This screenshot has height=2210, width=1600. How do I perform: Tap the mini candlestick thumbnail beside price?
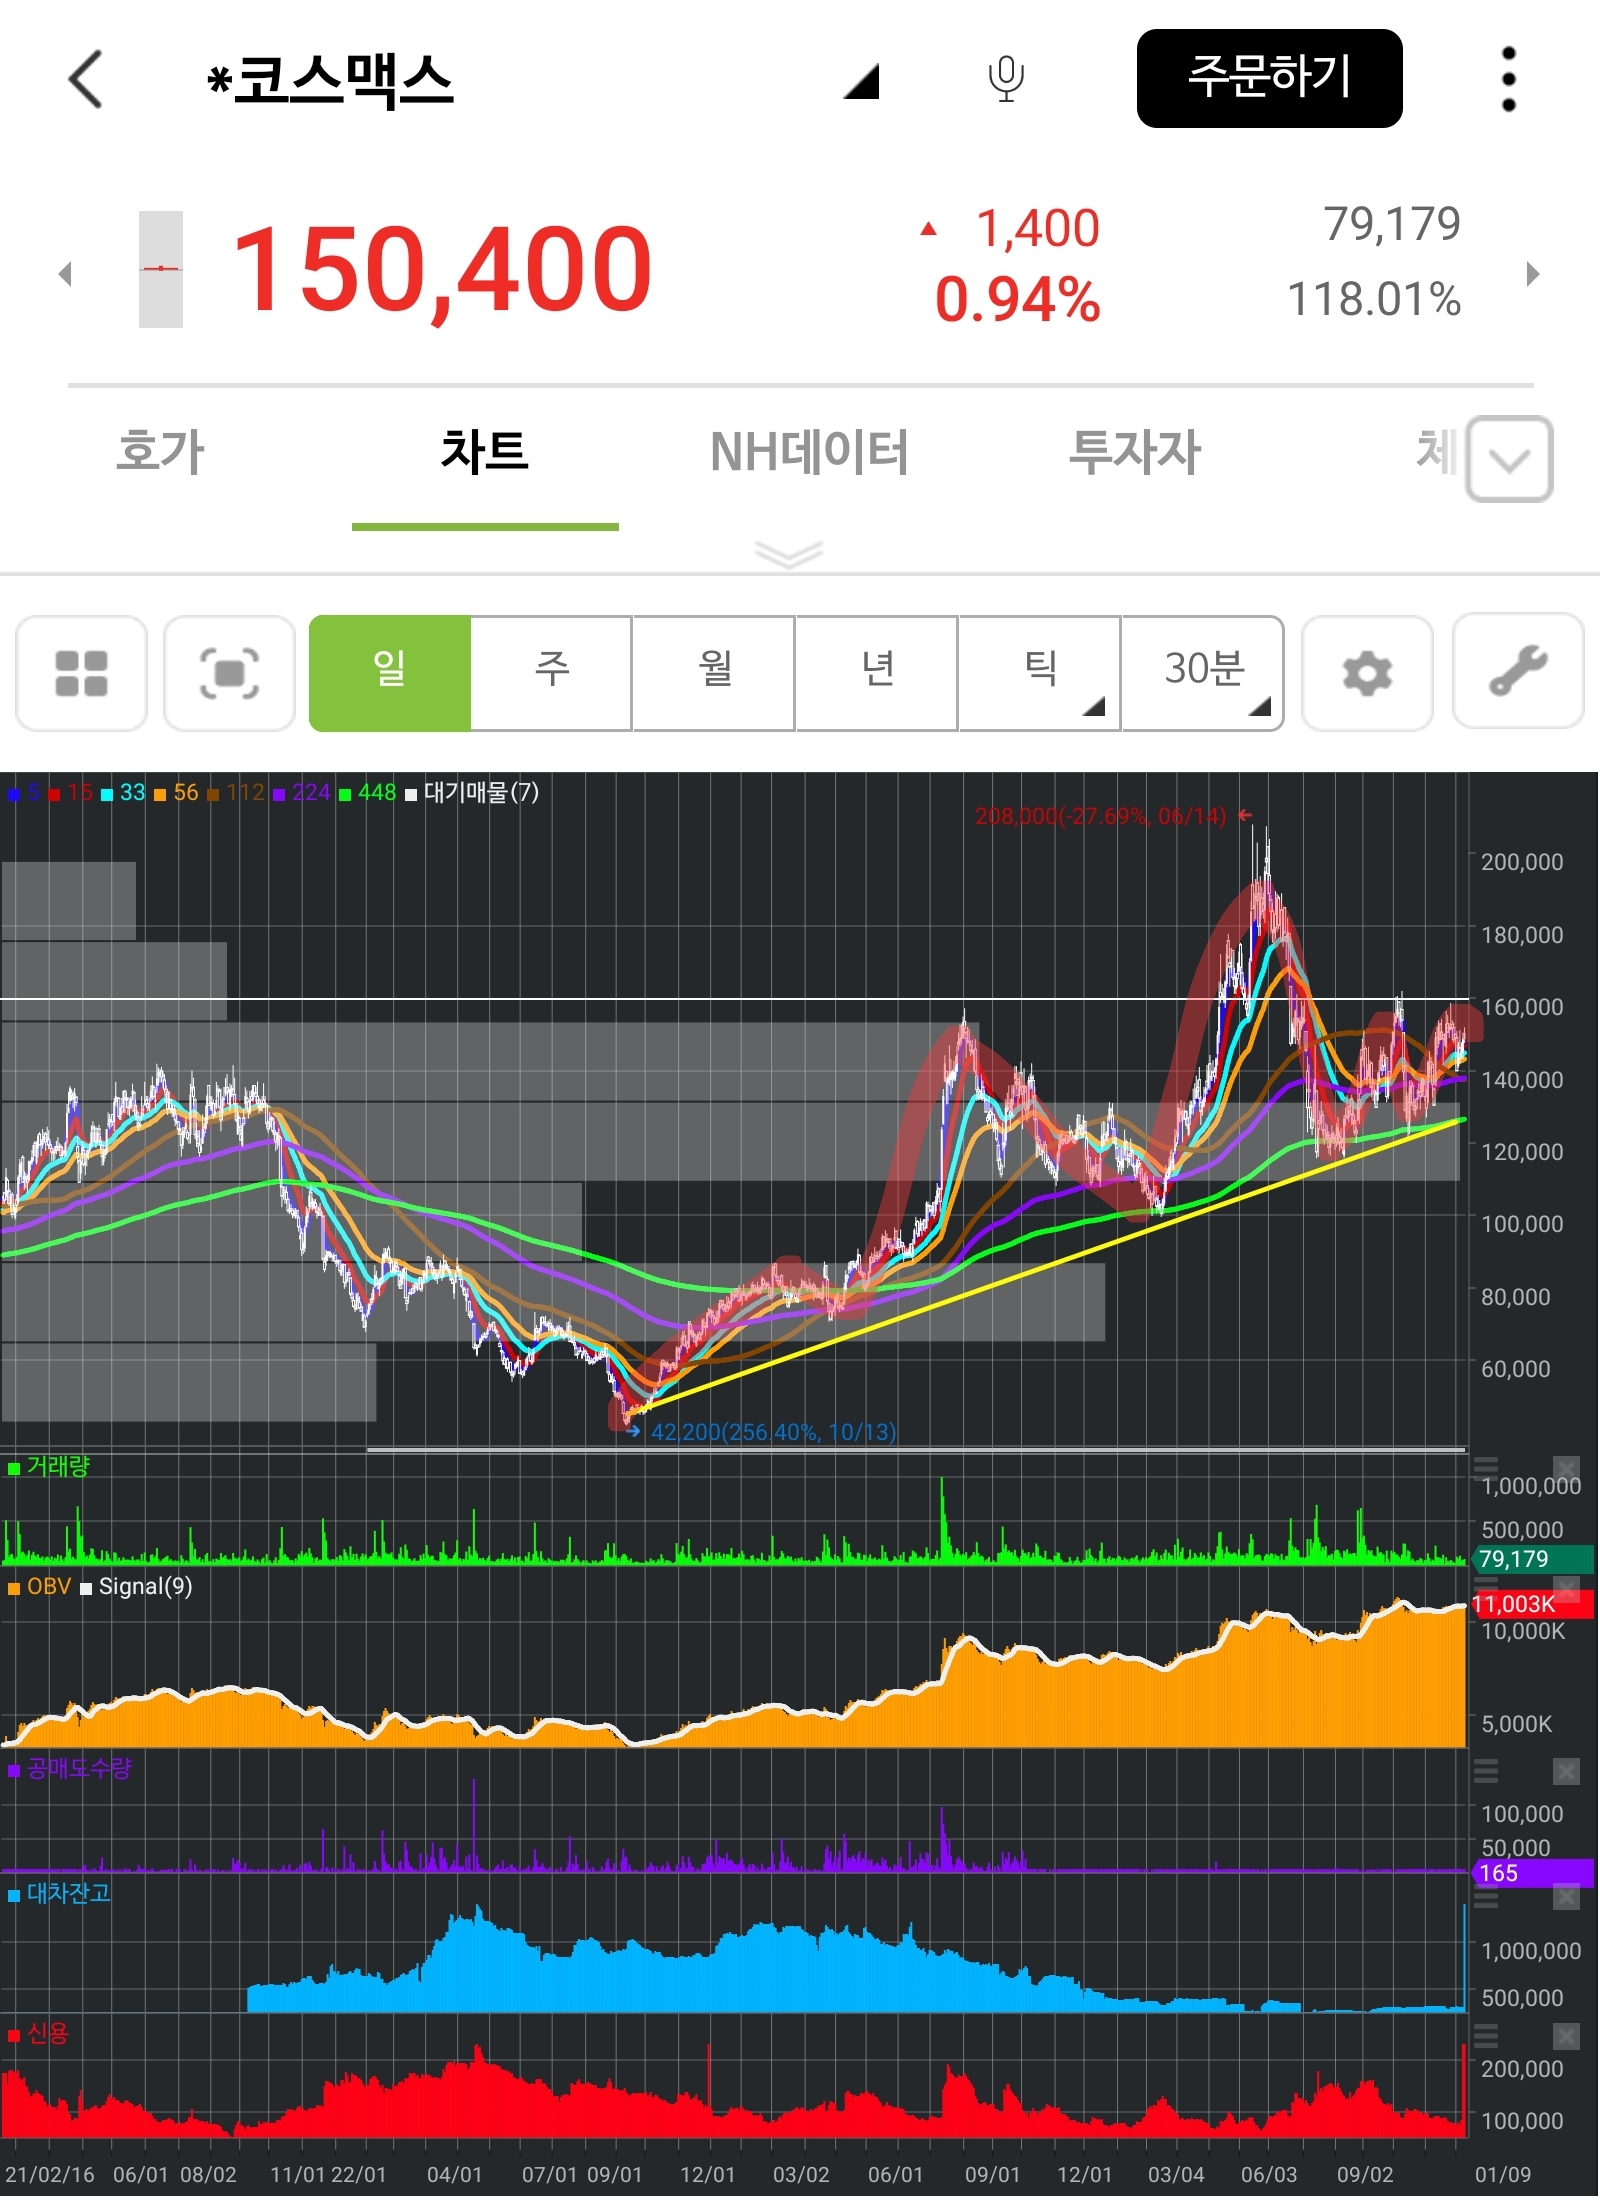(x=160, y=269)
